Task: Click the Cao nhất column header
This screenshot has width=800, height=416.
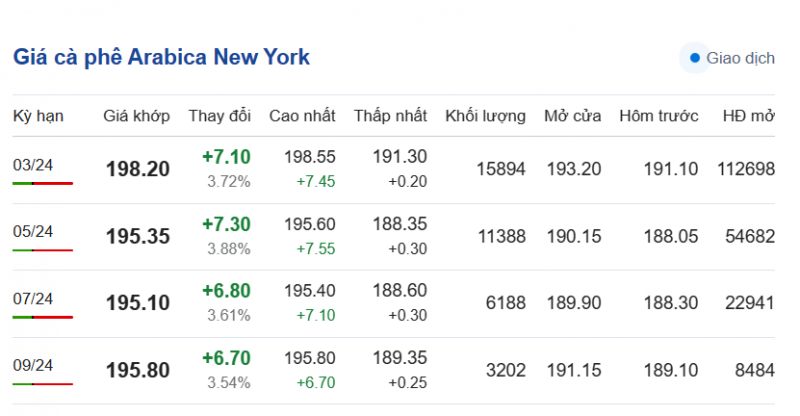Action: coord(302,116)
